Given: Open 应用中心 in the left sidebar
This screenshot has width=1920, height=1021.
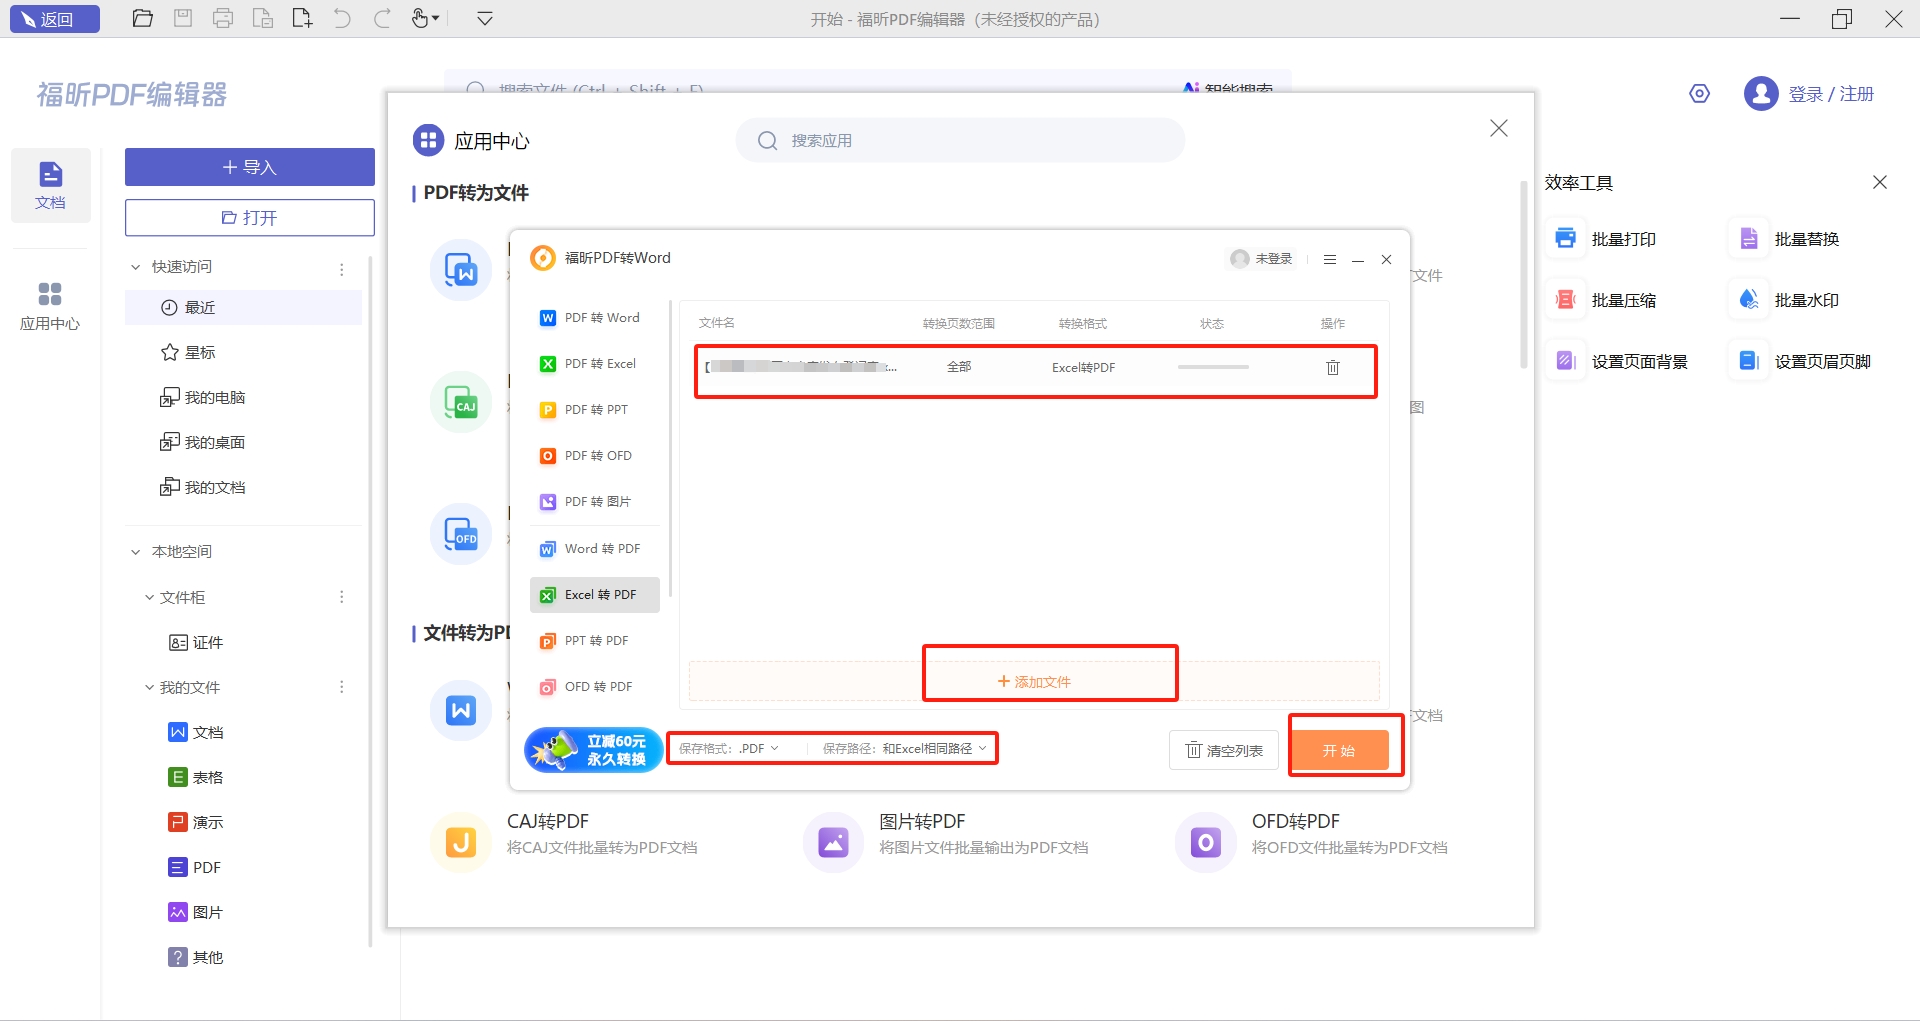Looking at the screenshot, I should tap(50, 305).
